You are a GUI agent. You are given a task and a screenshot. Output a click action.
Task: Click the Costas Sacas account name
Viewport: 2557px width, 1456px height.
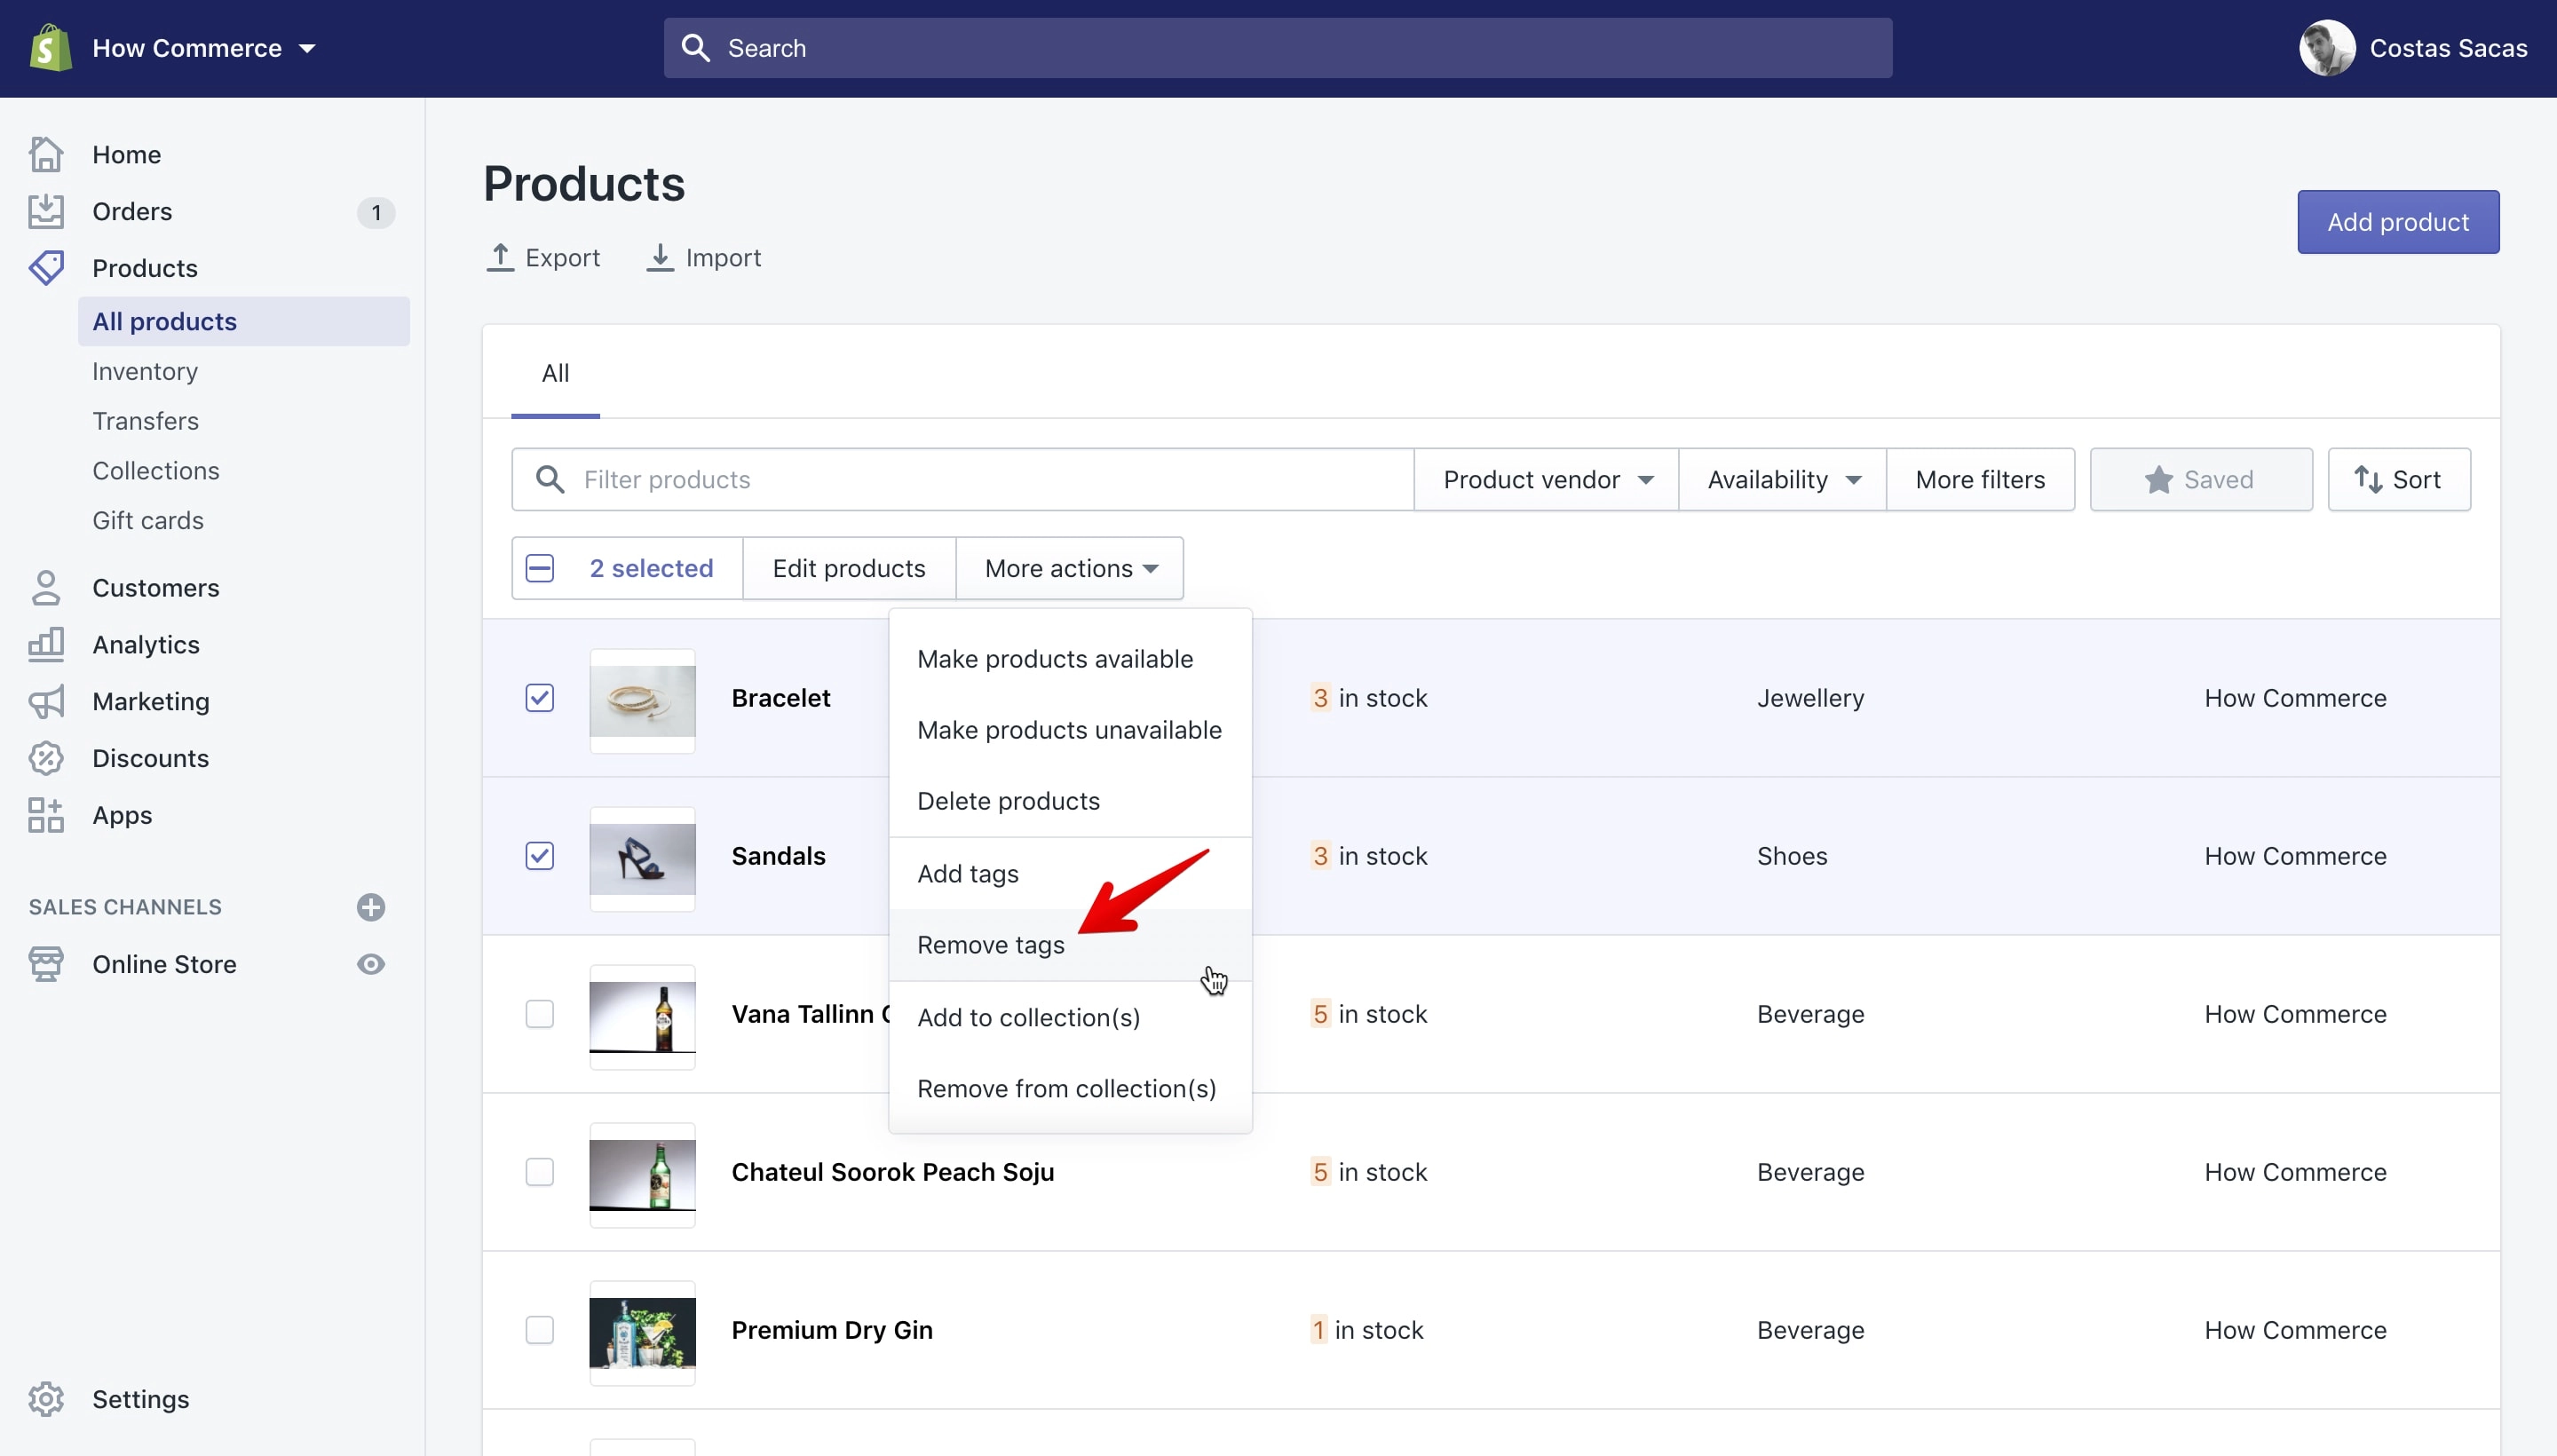pyautogui.click(x=2448, y=48)
